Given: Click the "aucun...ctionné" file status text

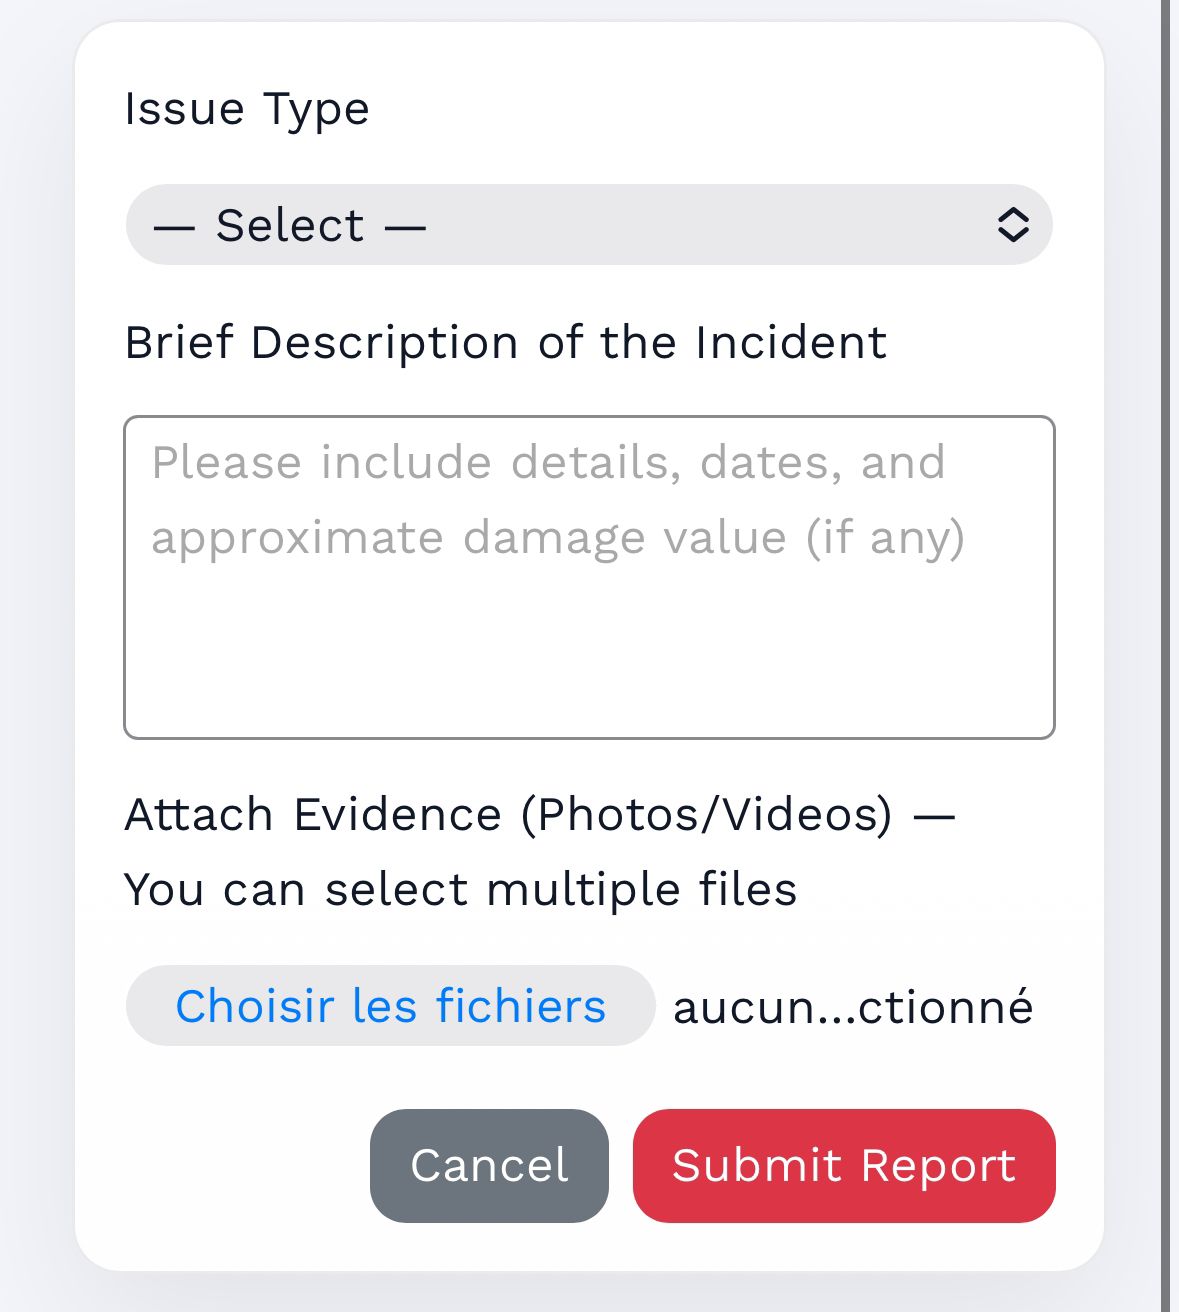Looking at the screenshot, I should click(852, 1007).
